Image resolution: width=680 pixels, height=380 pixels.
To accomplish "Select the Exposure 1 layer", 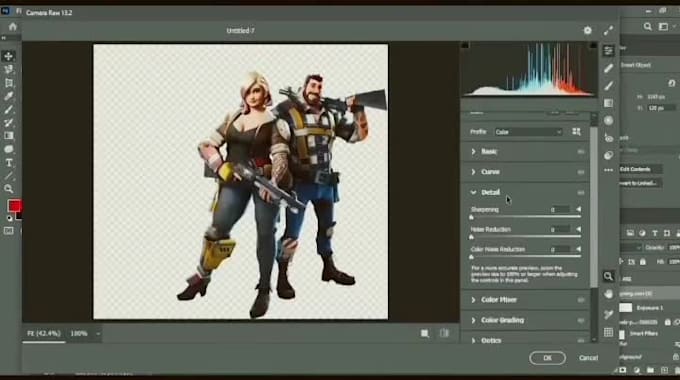I will (x=649, y=308).
